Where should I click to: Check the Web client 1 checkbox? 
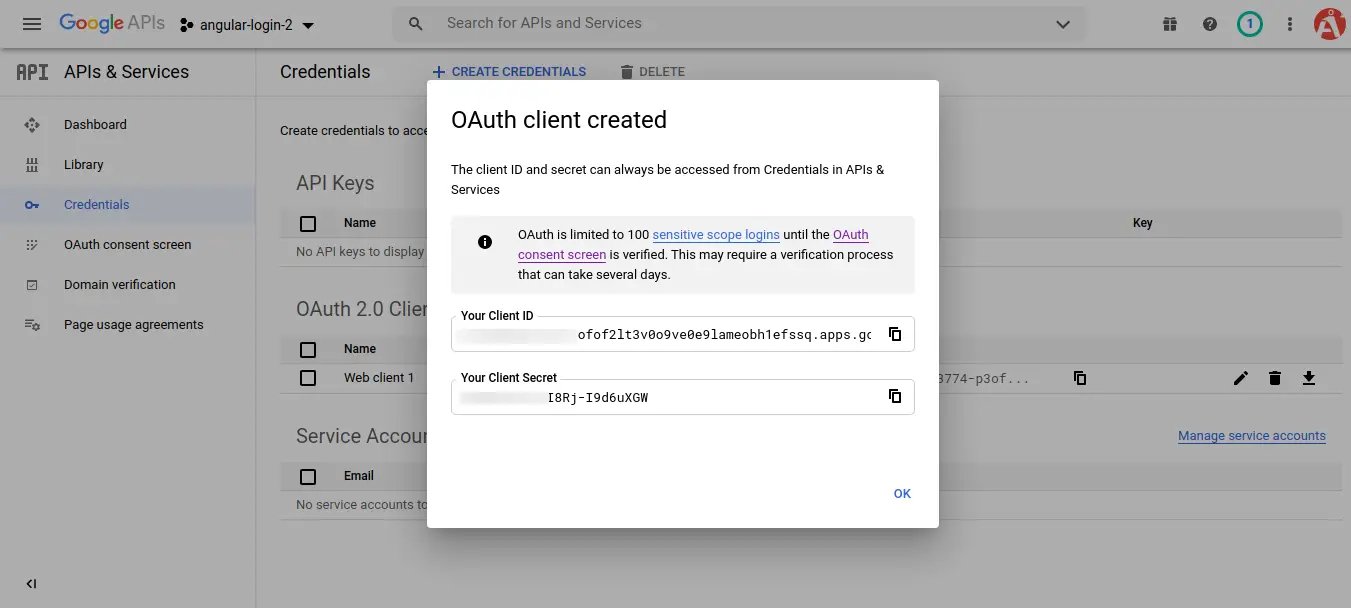(308, 378)
